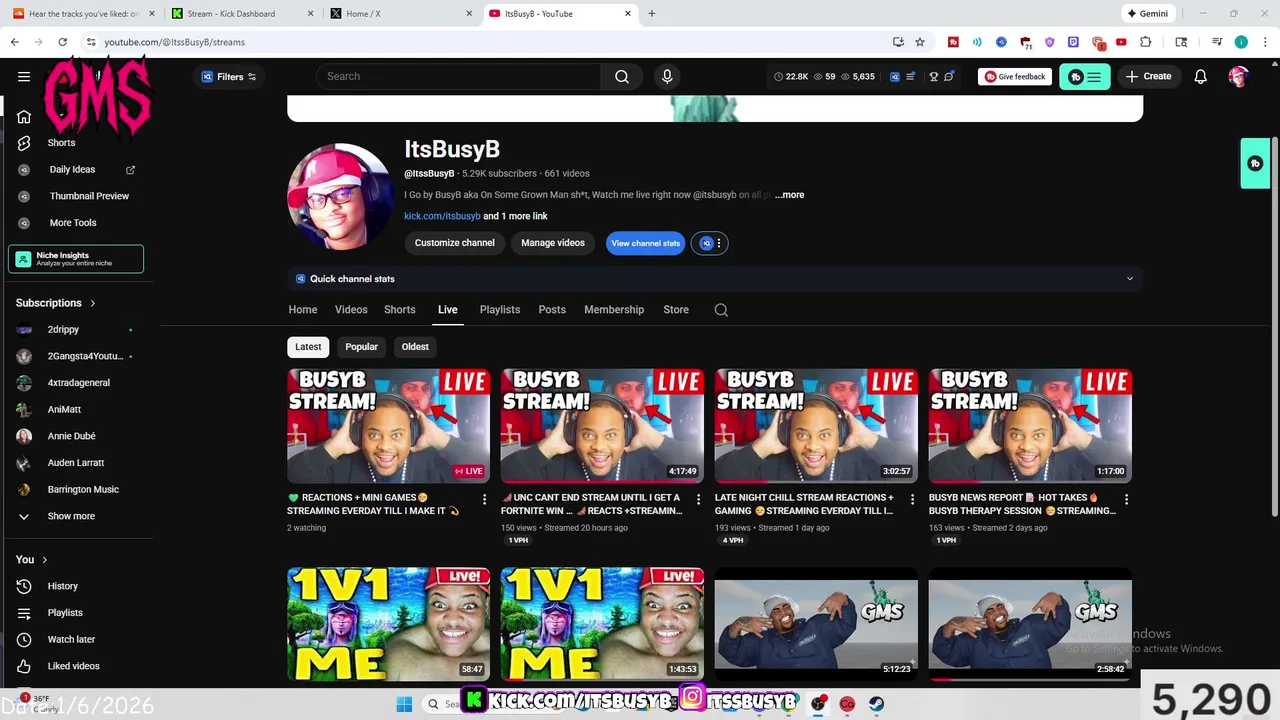Image resolution: width=1280 pixels, height=720 pixels.
Task: Open the notifications bell
Action: [x=1201, y=76]
